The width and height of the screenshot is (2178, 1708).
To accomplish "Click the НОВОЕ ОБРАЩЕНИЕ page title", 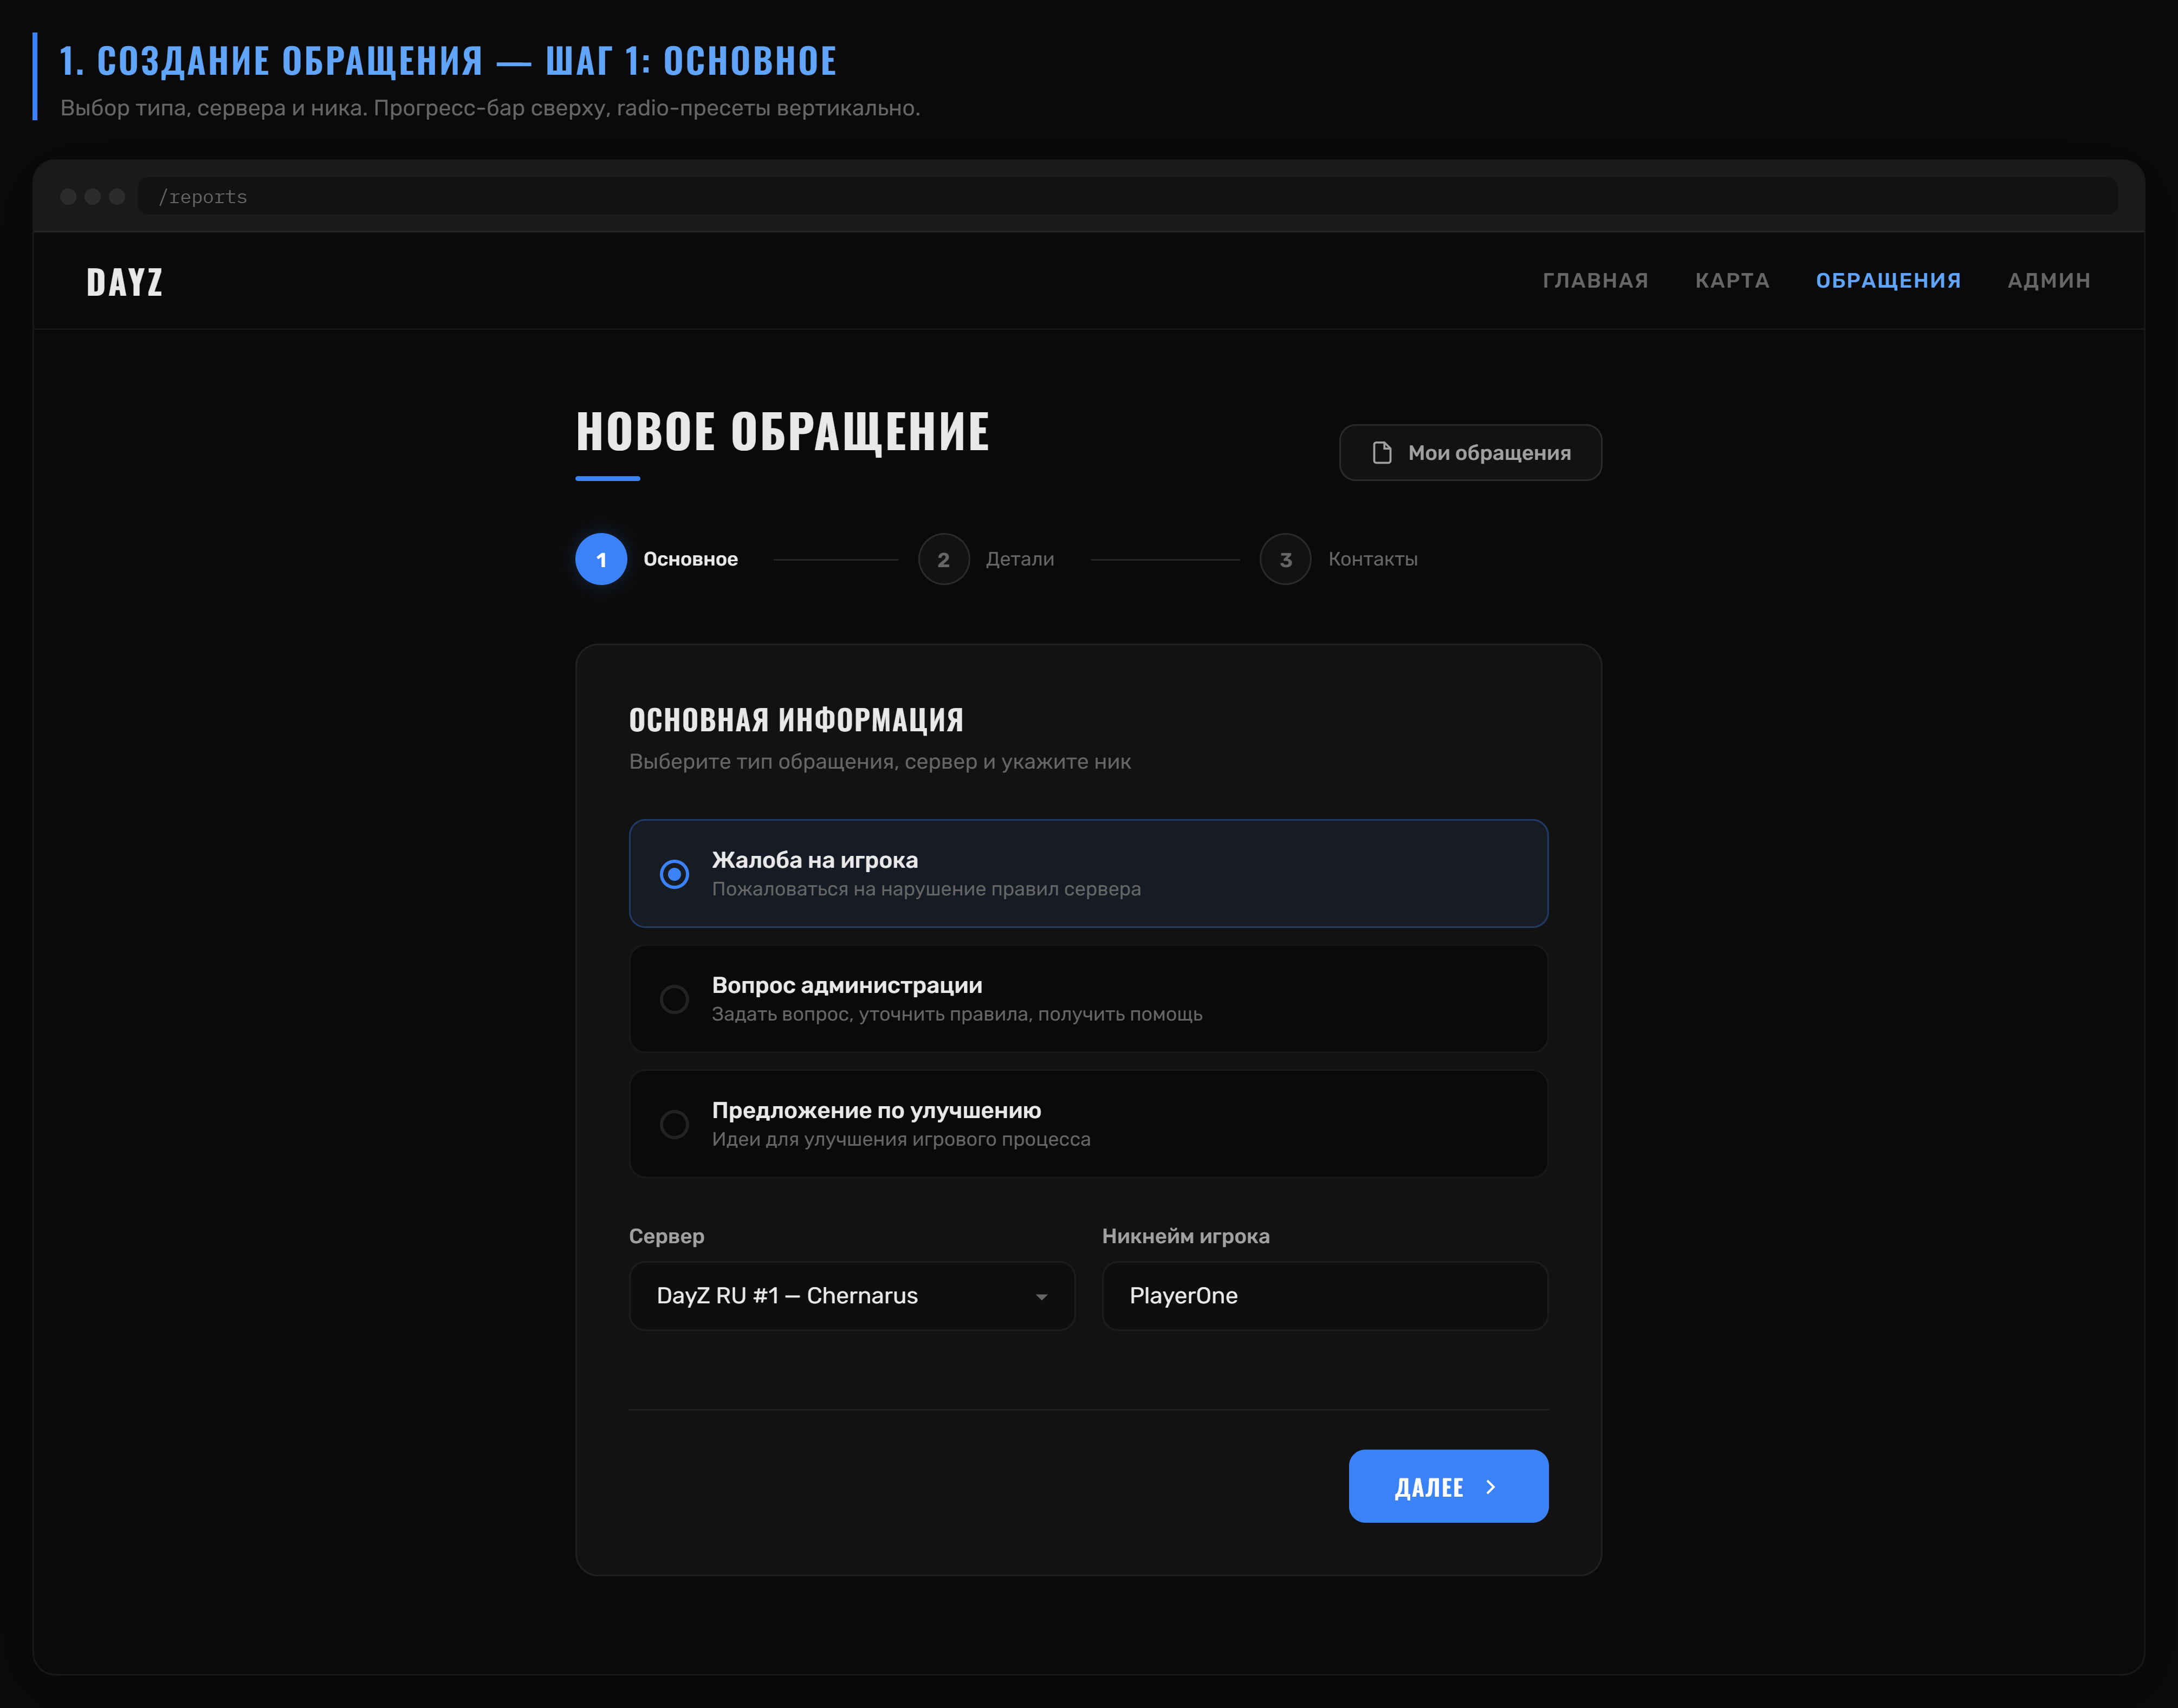I will (x=783, y=432).
